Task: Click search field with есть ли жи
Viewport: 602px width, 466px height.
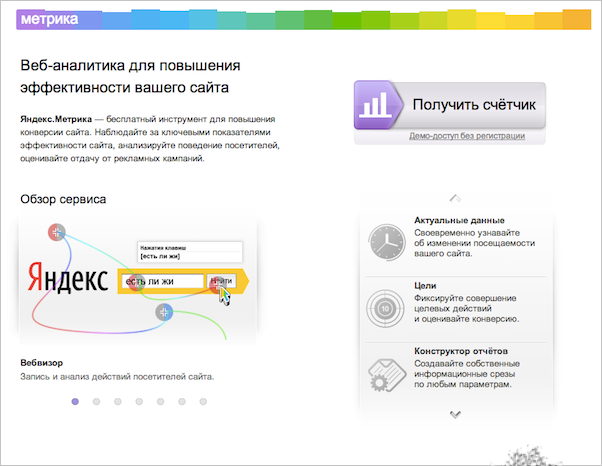Action: click(x=162, y=281)
